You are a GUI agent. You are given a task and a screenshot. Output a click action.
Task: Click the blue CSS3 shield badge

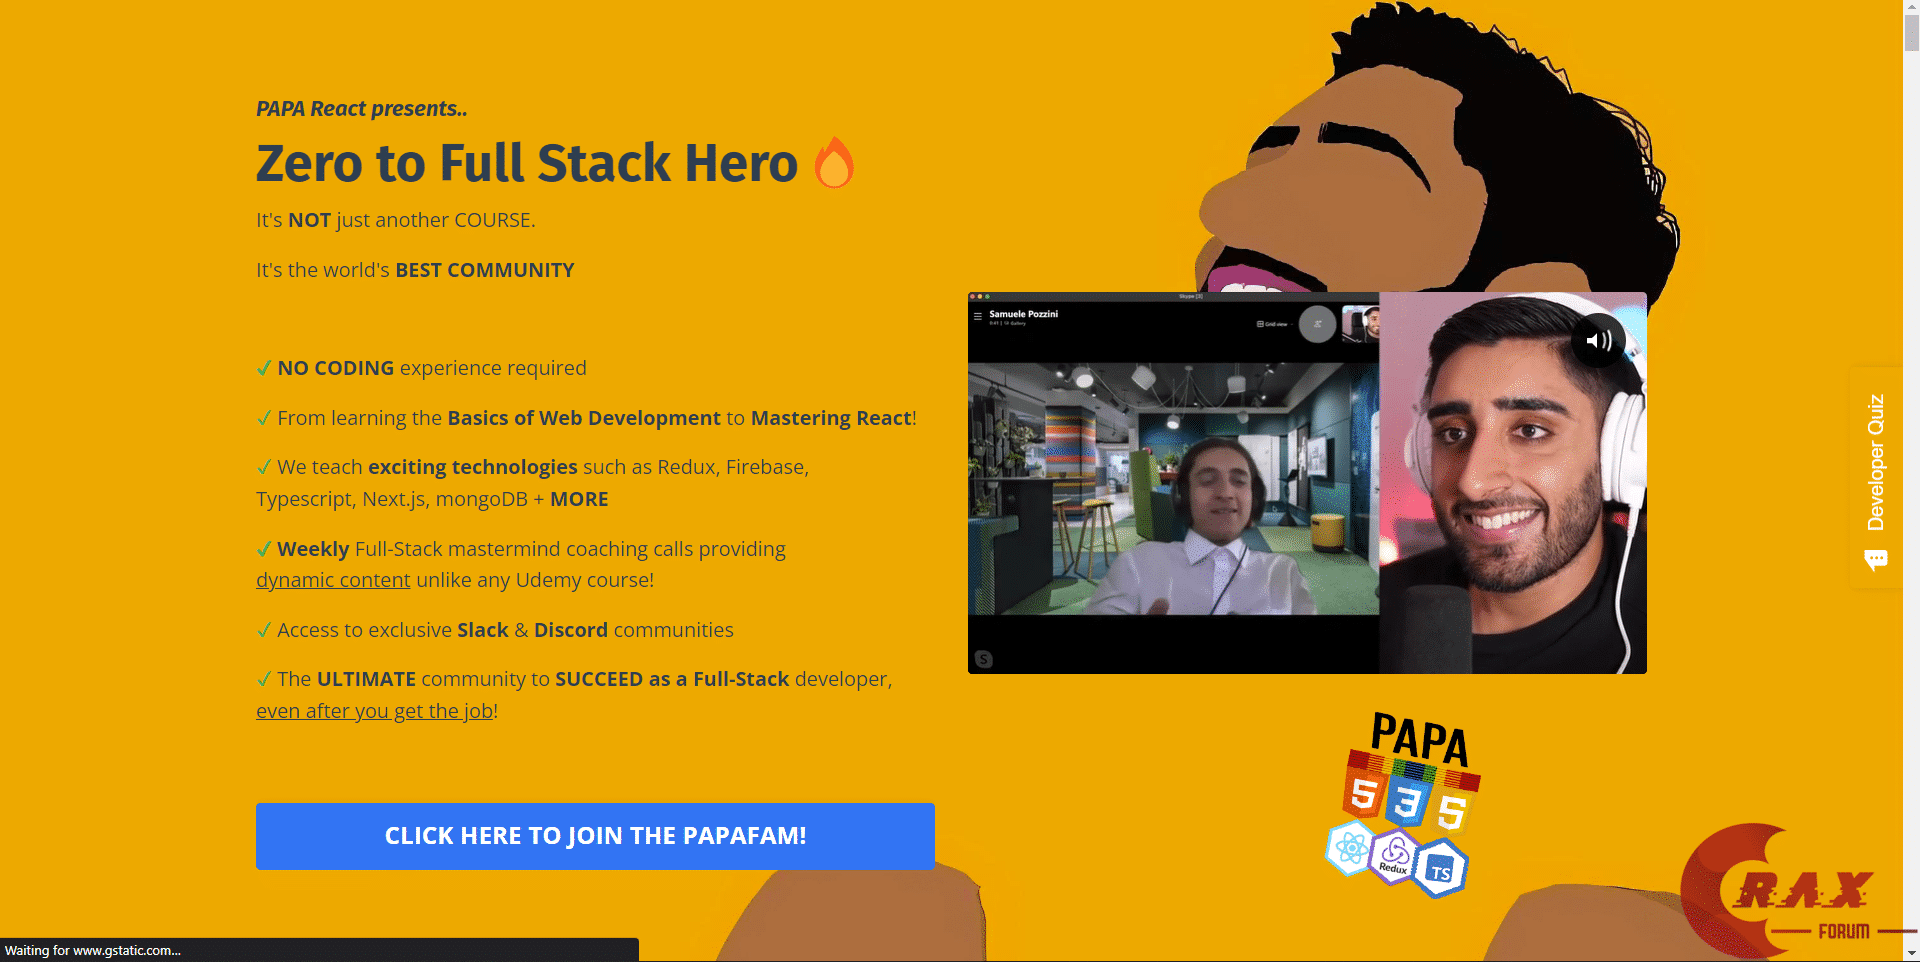[x=1407, y=802]
